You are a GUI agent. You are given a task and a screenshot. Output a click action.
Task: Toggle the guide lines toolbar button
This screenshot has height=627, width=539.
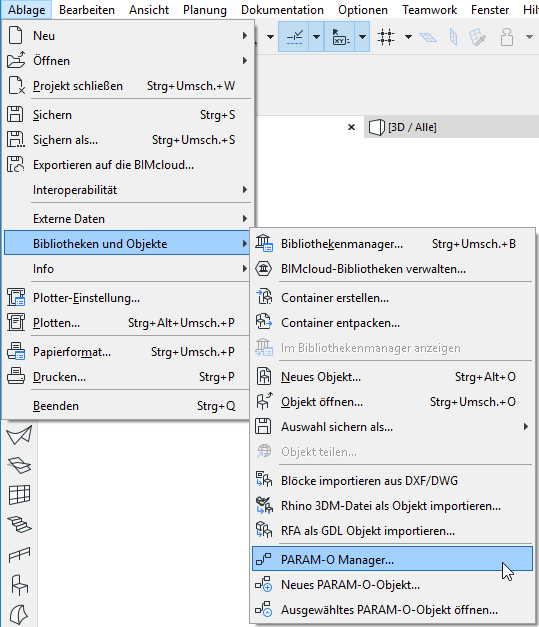(x=294, y=37)
